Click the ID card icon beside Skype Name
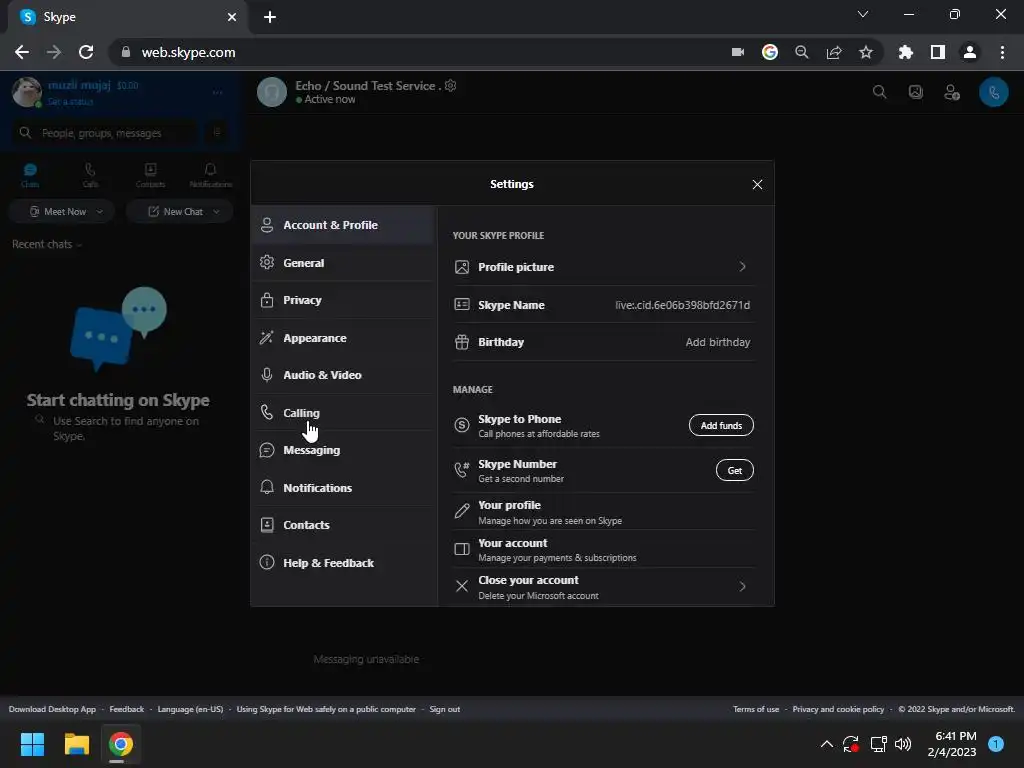The width and height of the screenshot is (1024, 768). [x=462, y=304]
